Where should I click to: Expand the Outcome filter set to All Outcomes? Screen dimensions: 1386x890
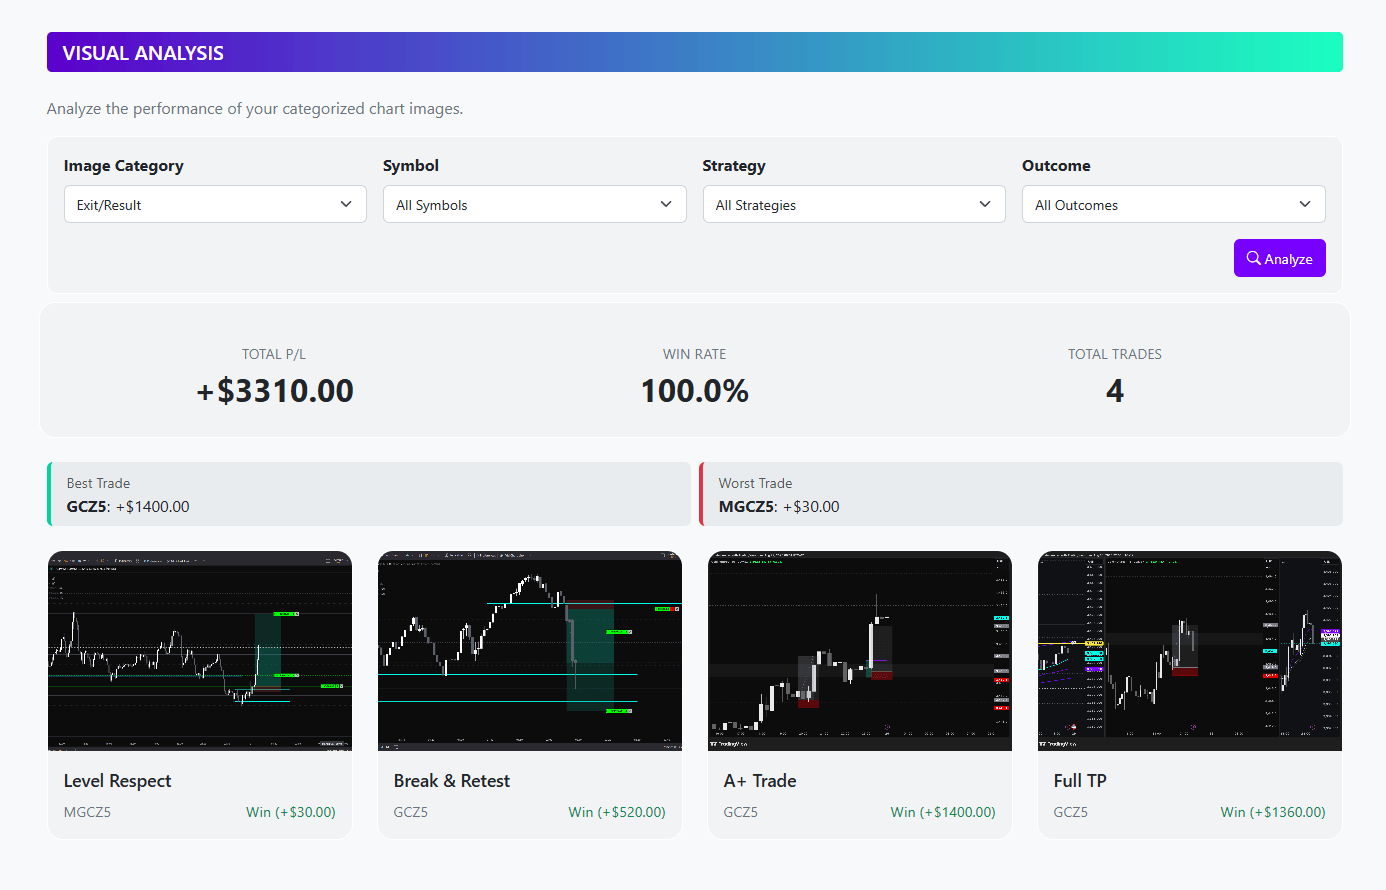[x=1173, y=204]
